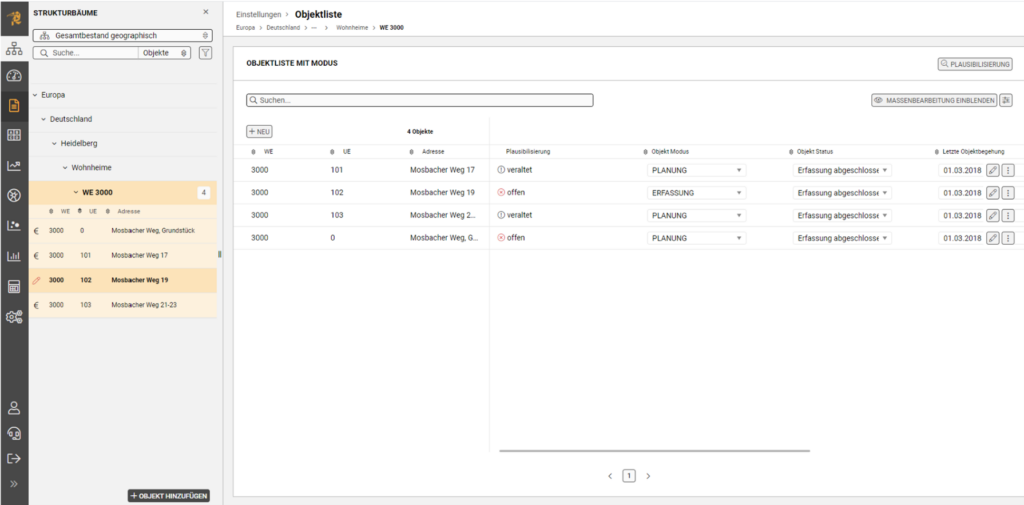Click the Objekt hinzufügen button
The width and height of the screenshot is (1024, 505).
[169, 495]
